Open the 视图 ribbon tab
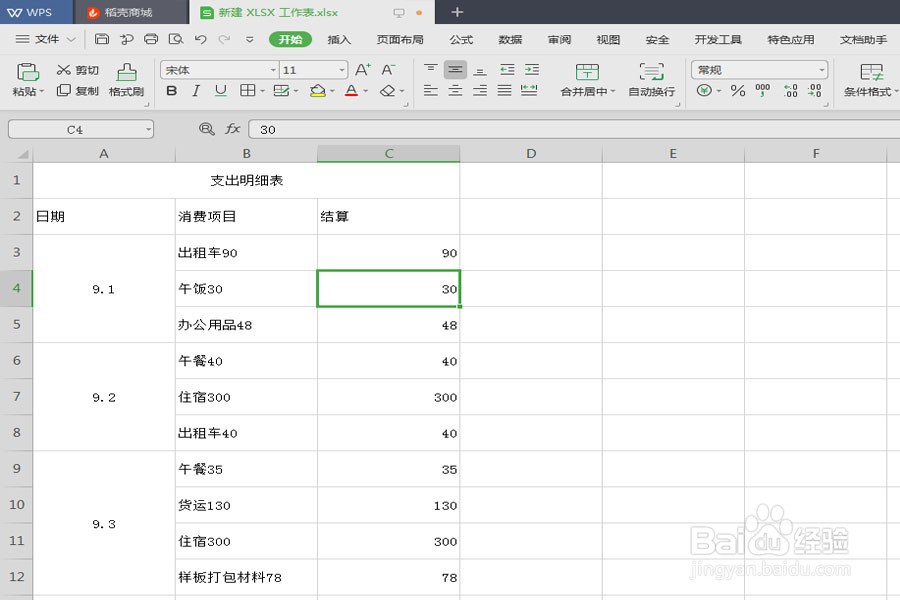 [608, 39]
